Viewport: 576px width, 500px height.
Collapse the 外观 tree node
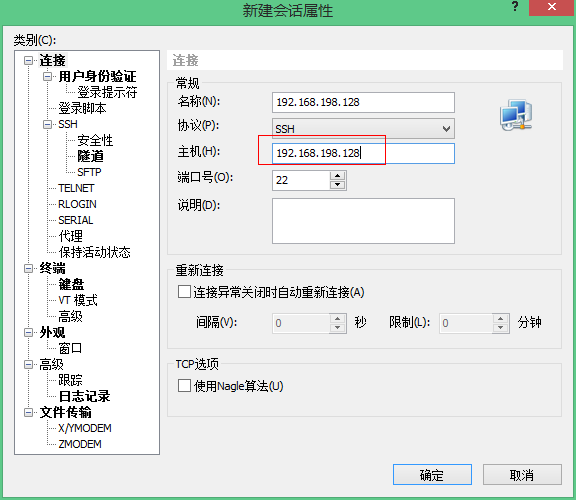point(28,332)
